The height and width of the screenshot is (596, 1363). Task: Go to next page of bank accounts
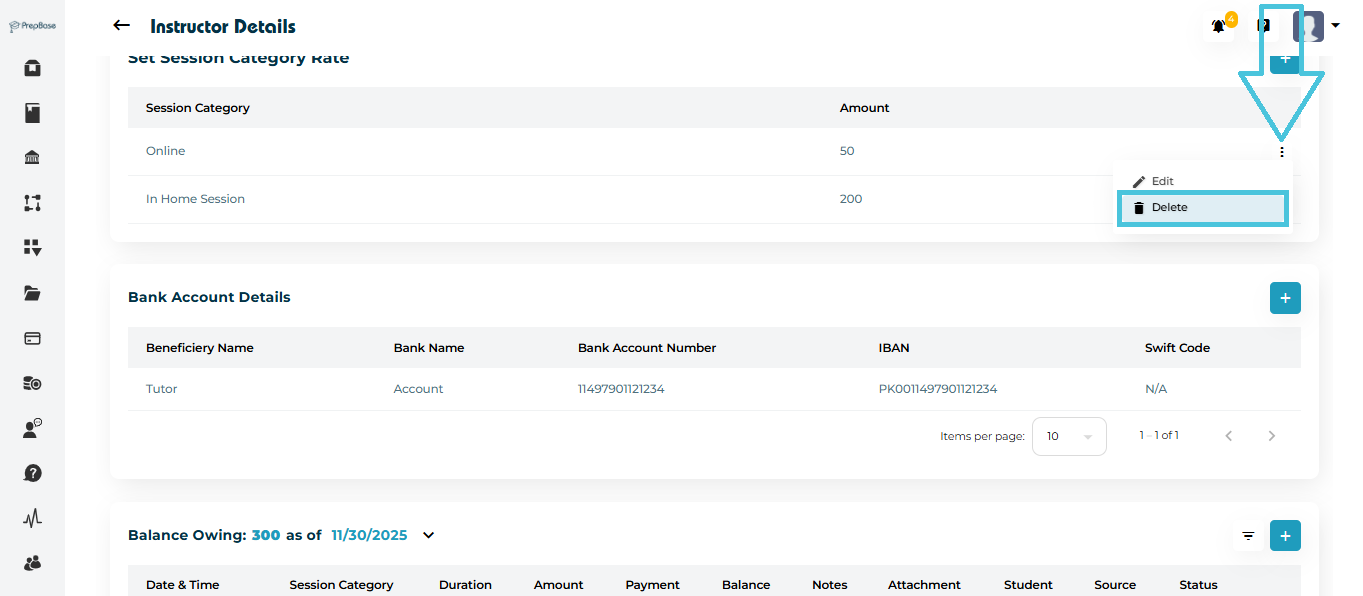tap(1272, 436)
